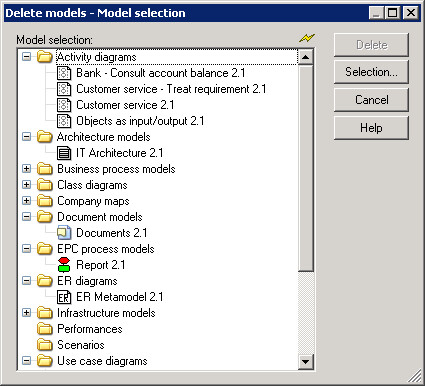The width and height of the screenshot is (425, 386).
Task: Expand the Business process models node
Action: 26,168
